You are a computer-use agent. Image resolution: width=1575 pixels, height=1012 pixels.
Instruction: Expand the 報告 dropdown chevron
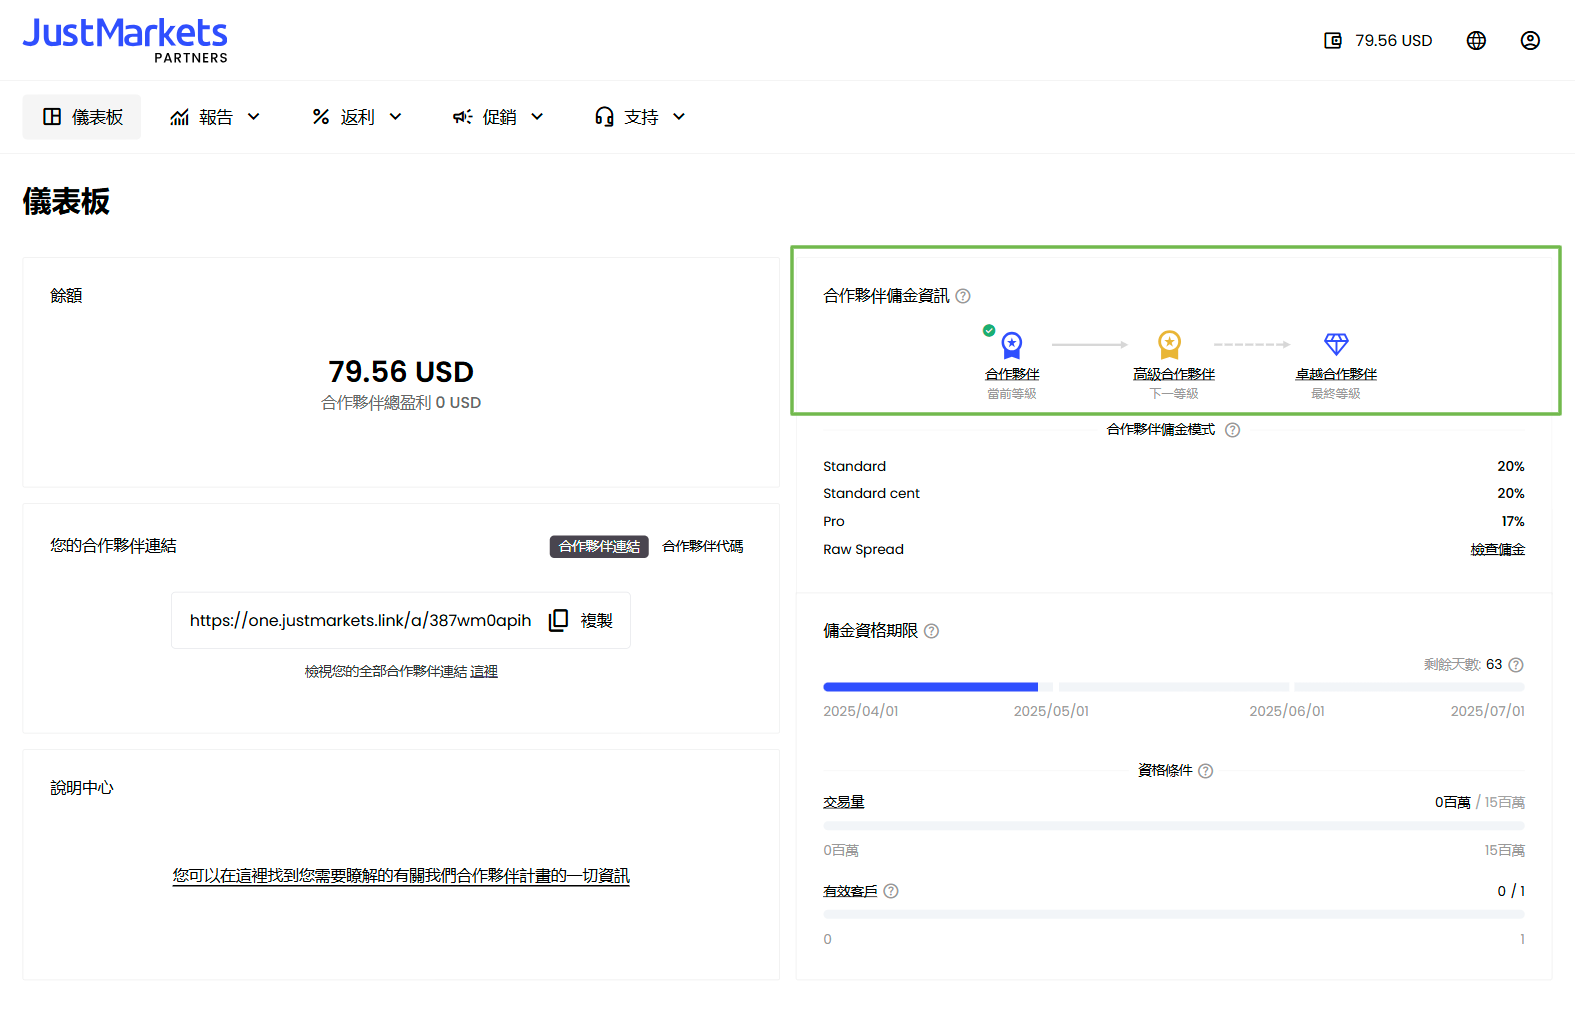point(254,117)
